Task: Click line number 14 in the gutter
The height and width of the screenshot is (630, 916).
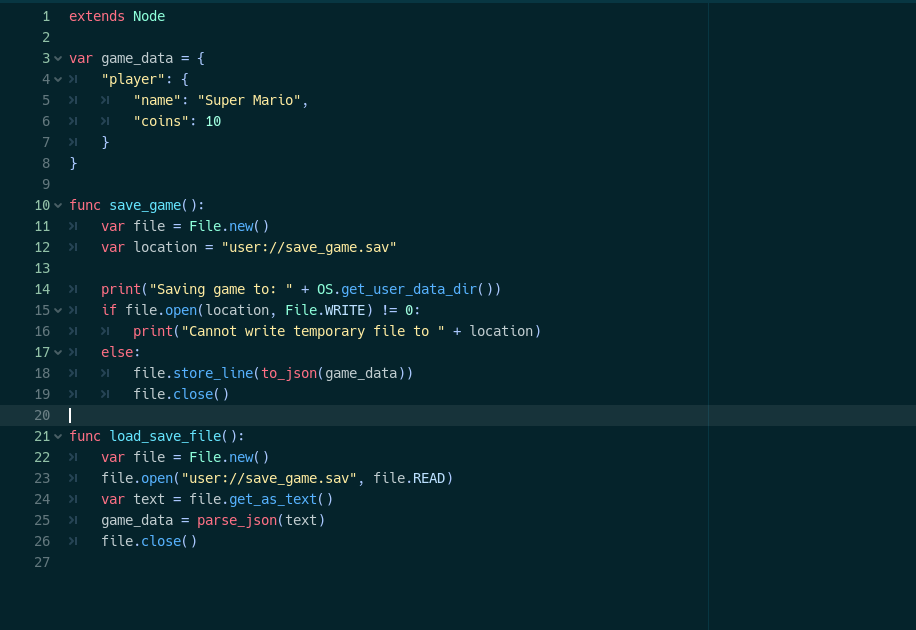Action: click(x=42, y=289)
